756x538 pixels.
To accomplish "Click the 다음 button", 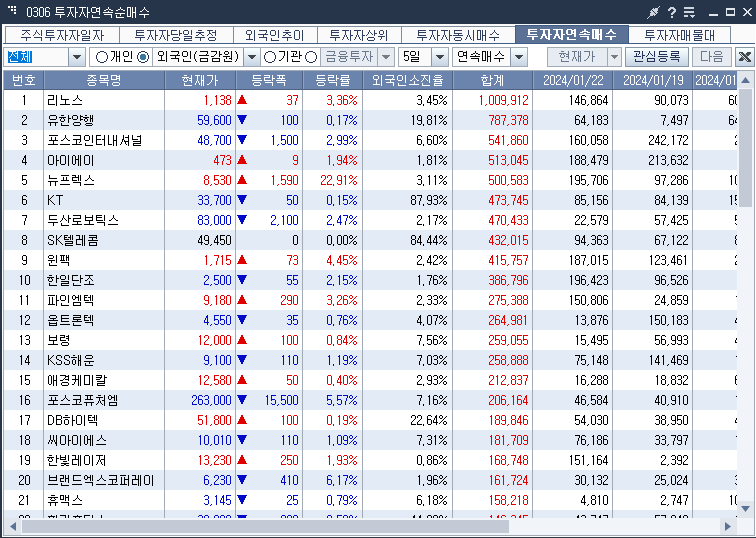I will 712,57.
